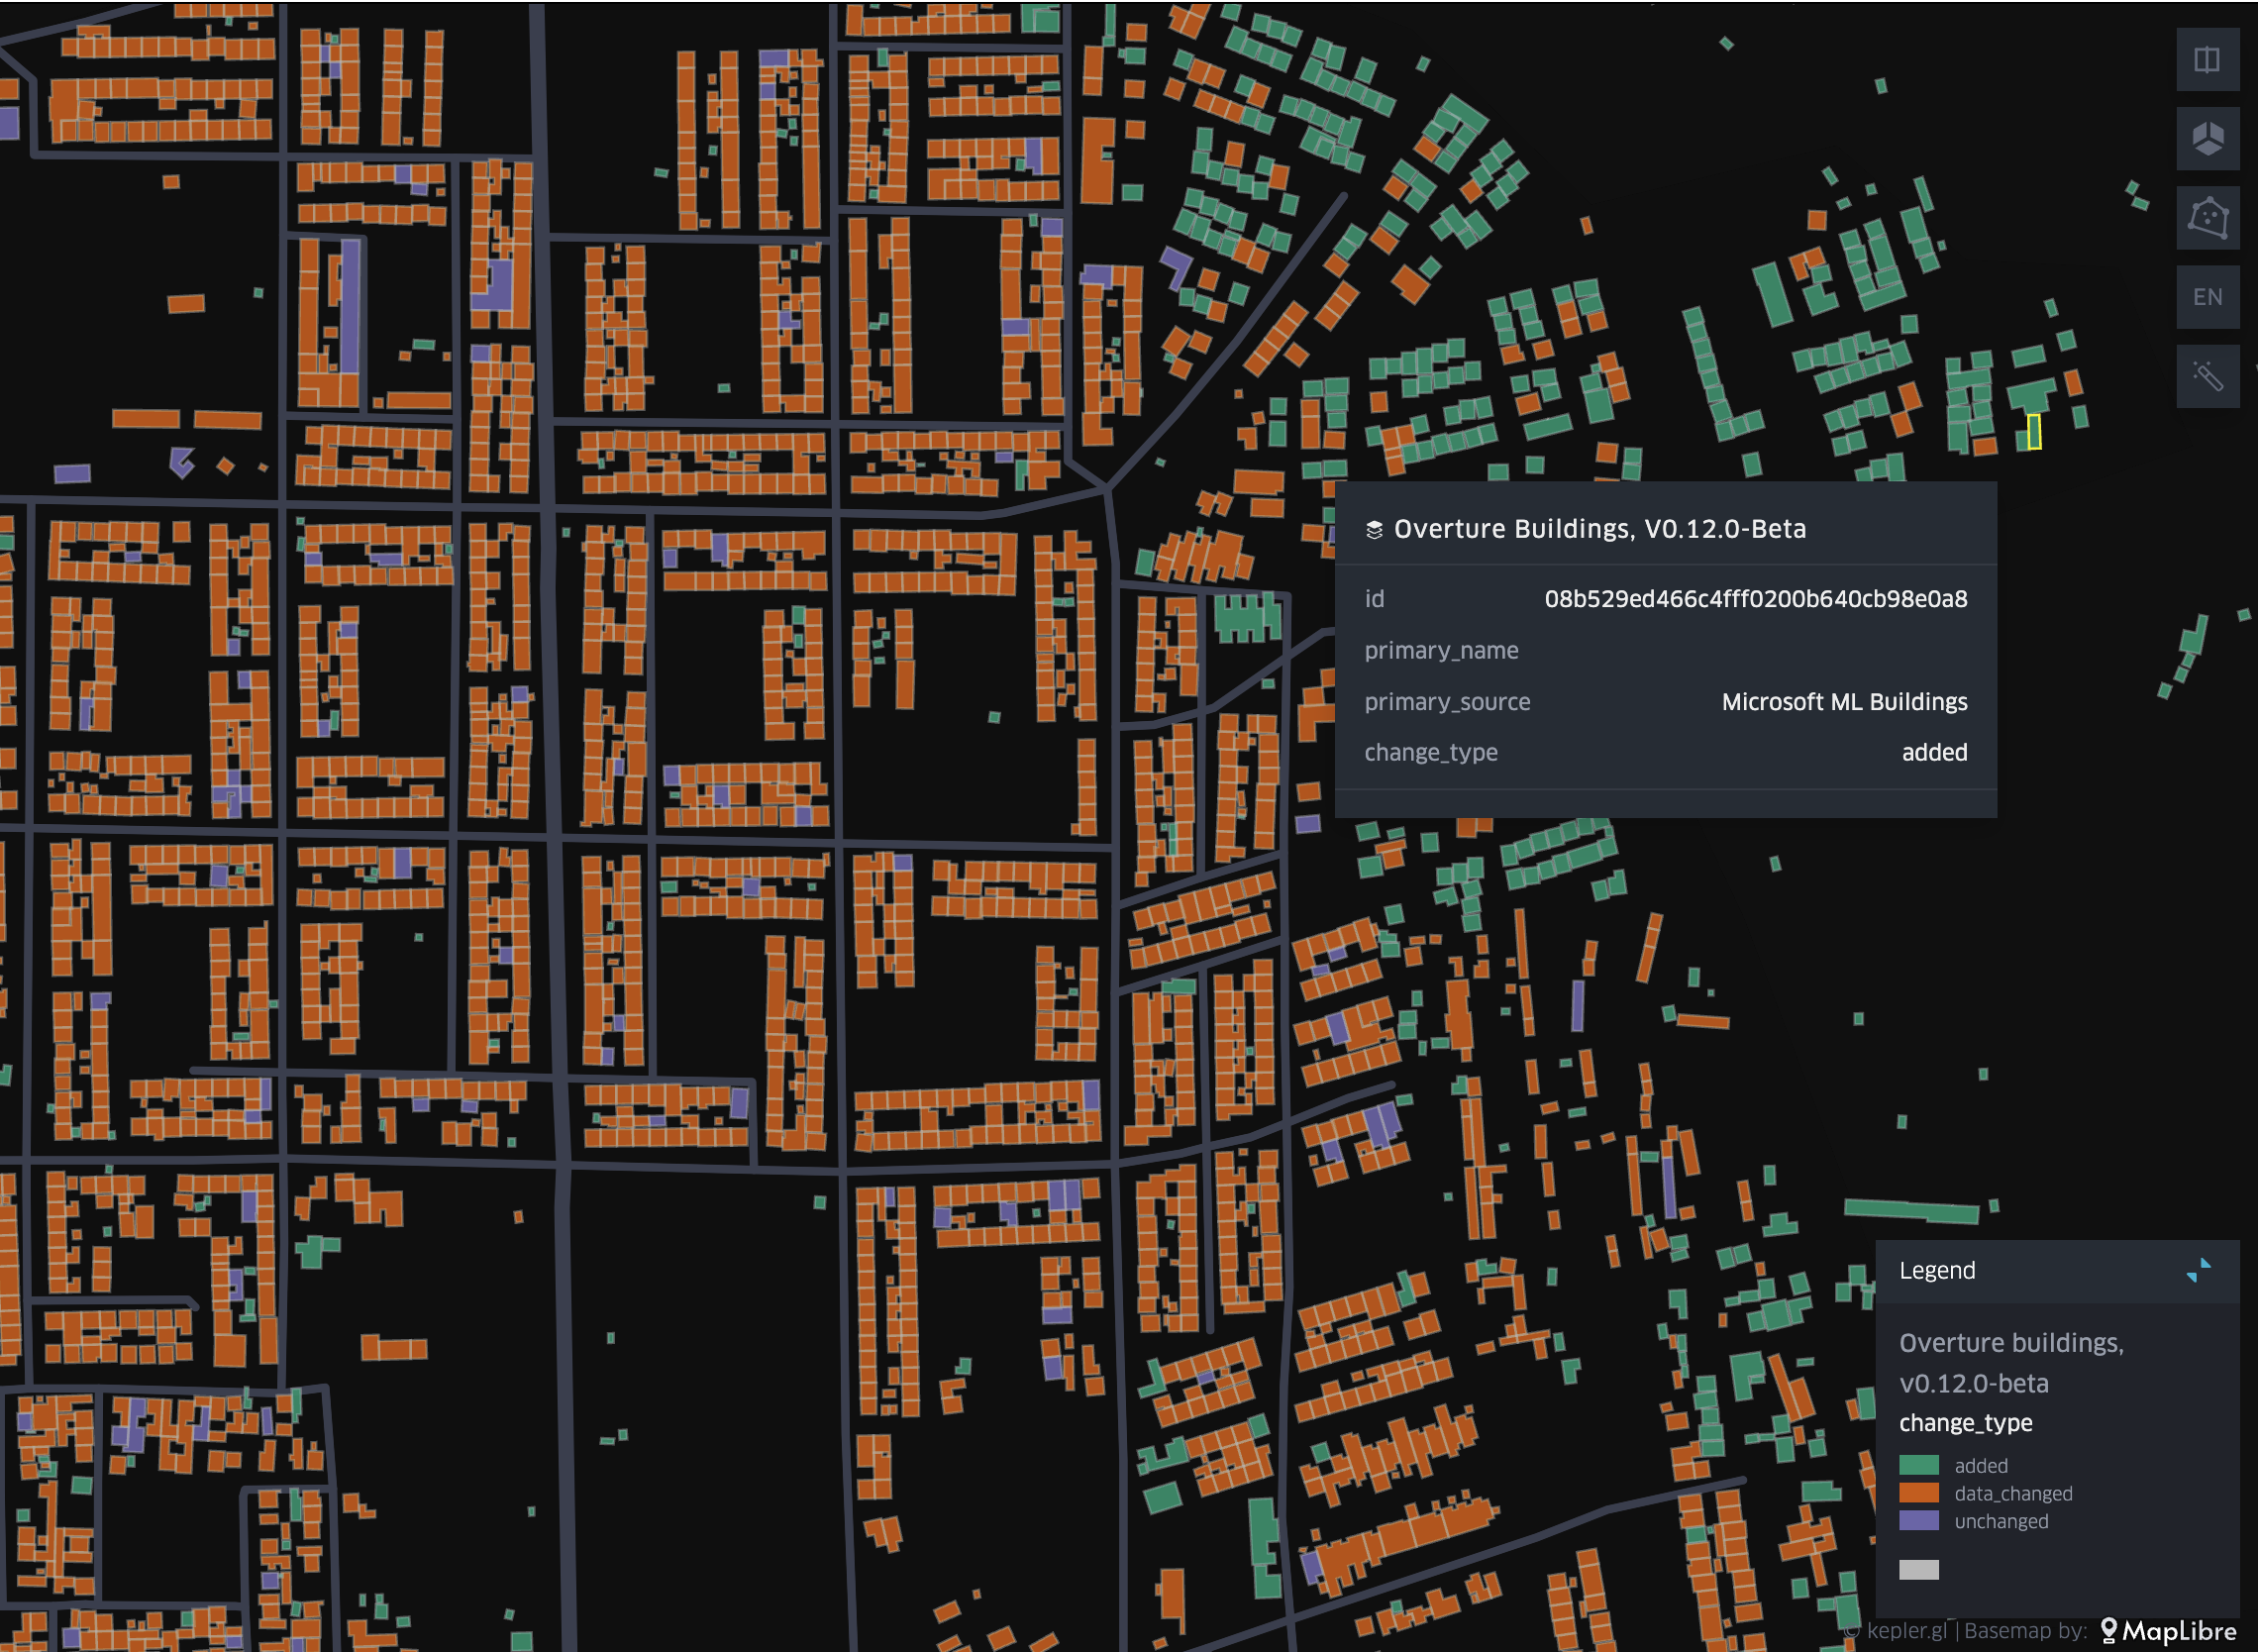Image resolution: width=2258 pixels, height=1652 pixels.
Task: Enable the 3D map view
Action: (2207, 139)
